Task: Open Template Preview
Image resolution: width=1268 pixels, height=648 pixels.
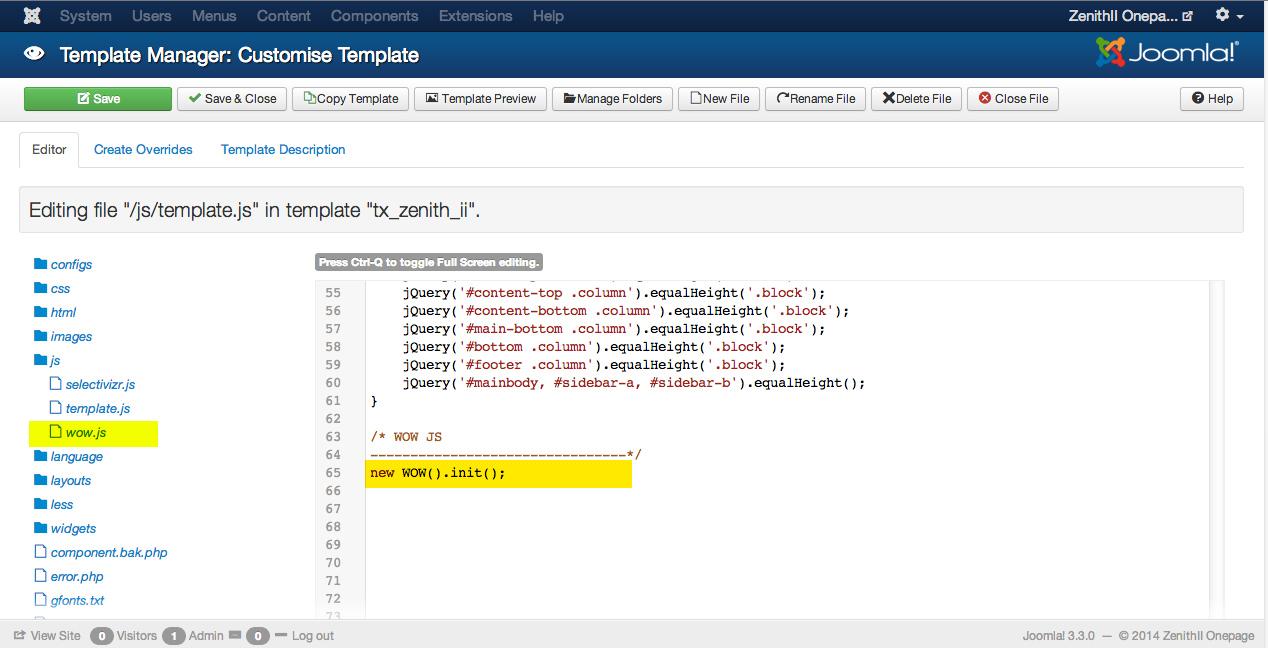Action: point(480,99)
